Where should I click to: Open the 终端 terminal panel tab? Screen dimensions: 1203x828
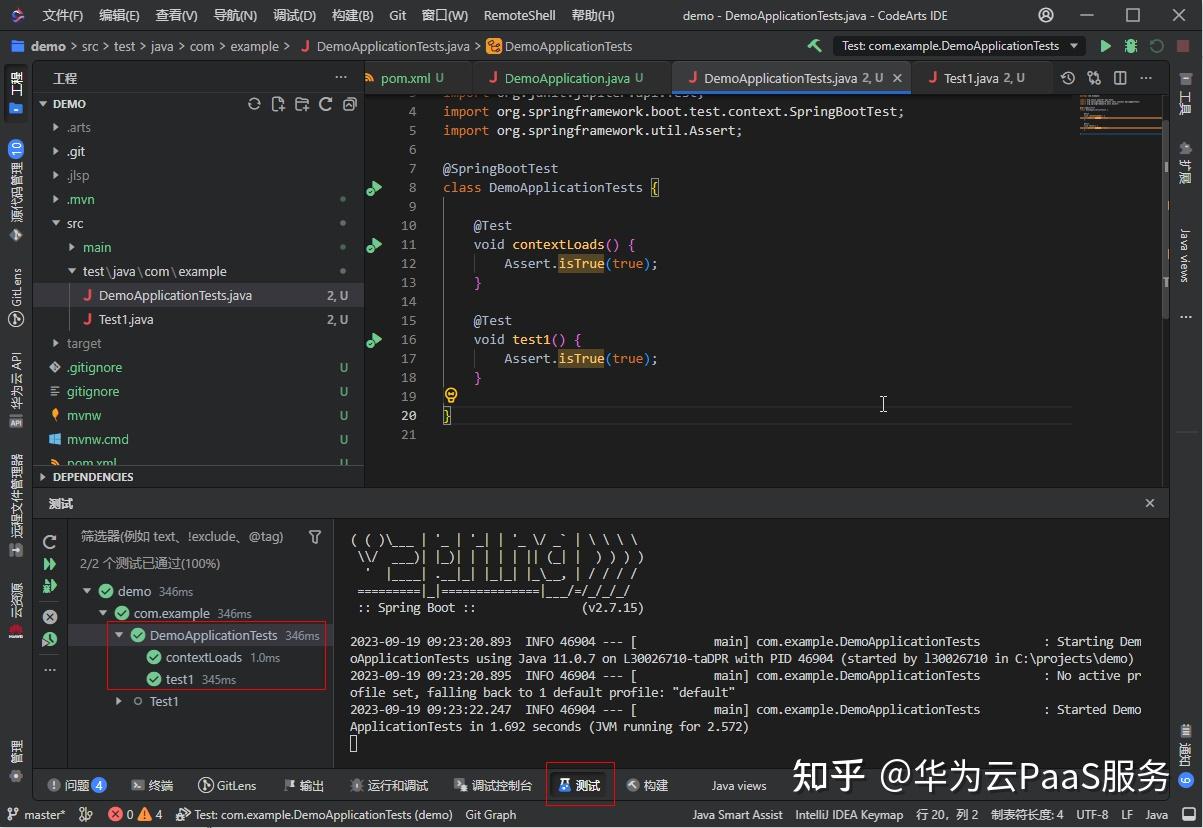point(152,786)
